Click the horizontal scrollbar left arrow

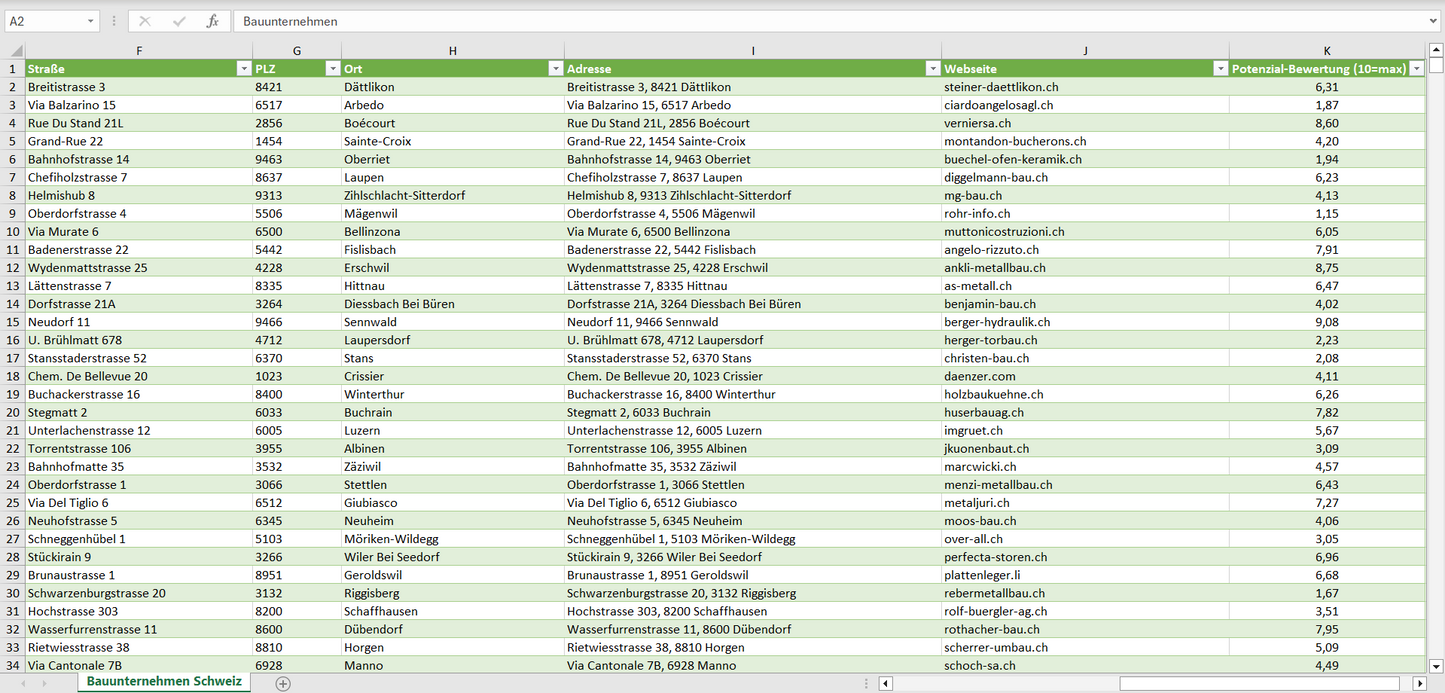[x=885, y=684]
